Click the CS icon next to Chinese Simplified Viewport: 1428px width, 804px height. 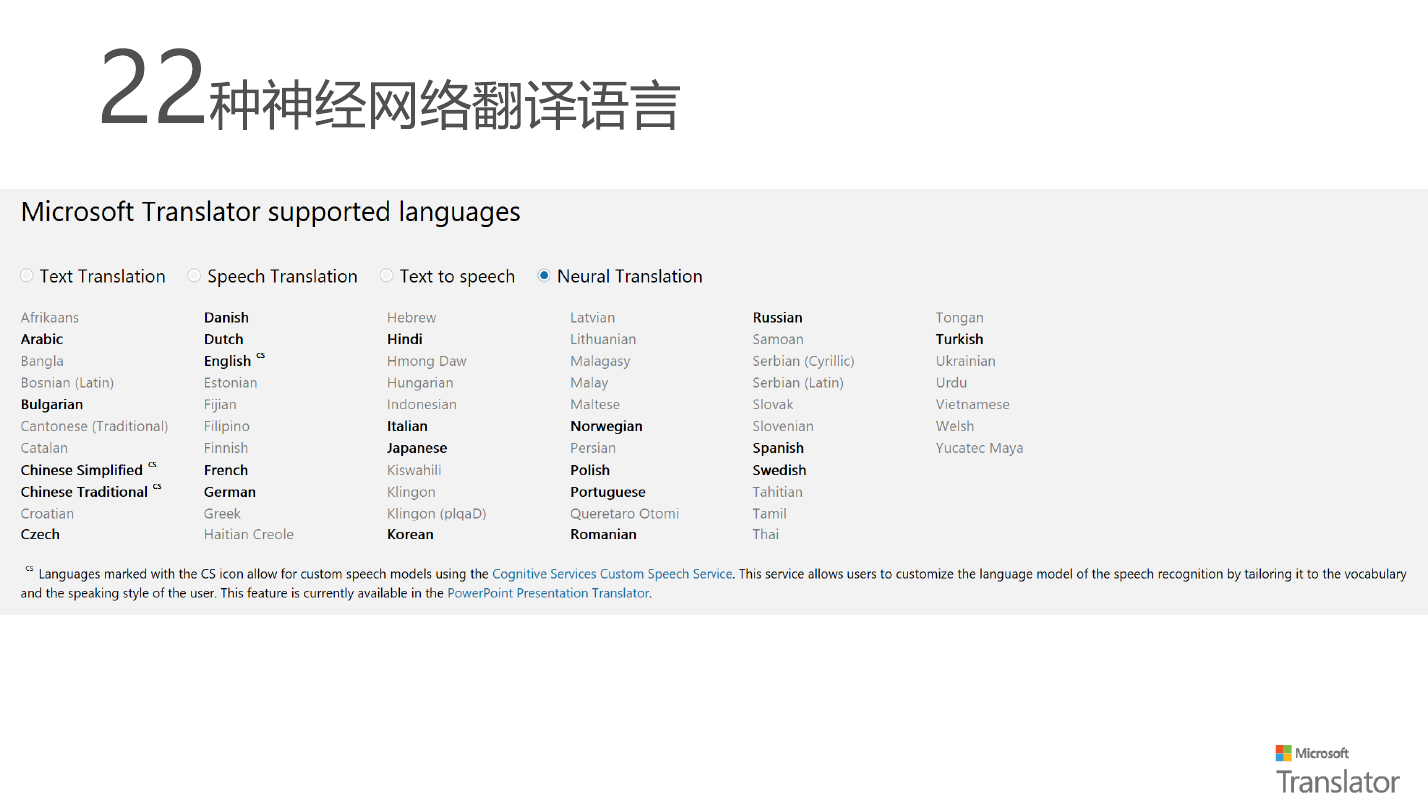point(152,464)
